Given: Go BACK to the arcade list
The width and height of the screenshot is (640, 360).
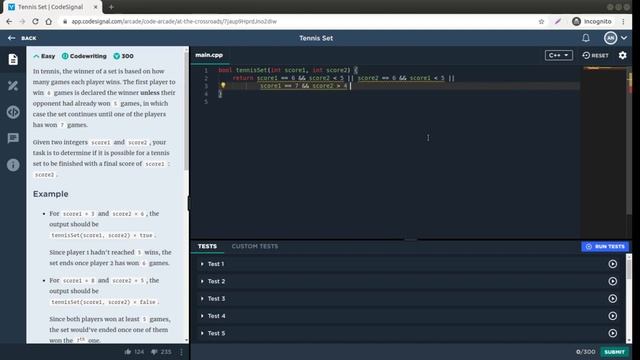Looking at the screenshot, I should [22, 38].
